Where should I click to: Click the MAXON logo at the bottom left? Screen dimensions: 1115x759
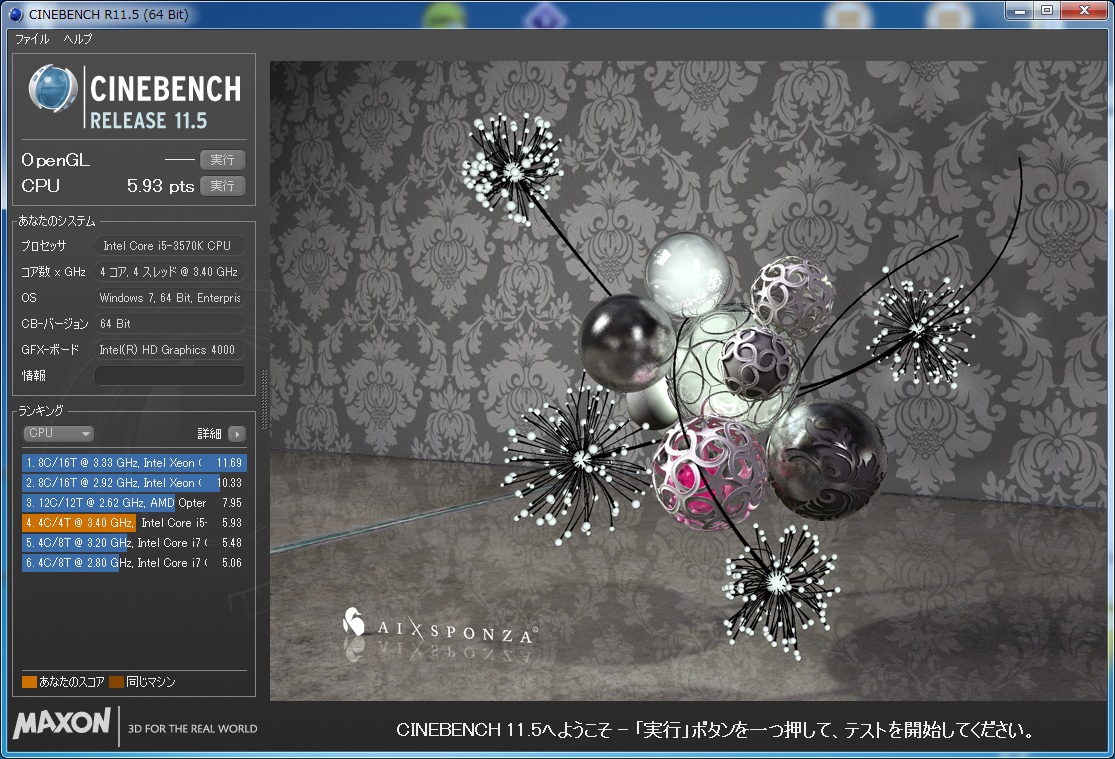(63, 723)
